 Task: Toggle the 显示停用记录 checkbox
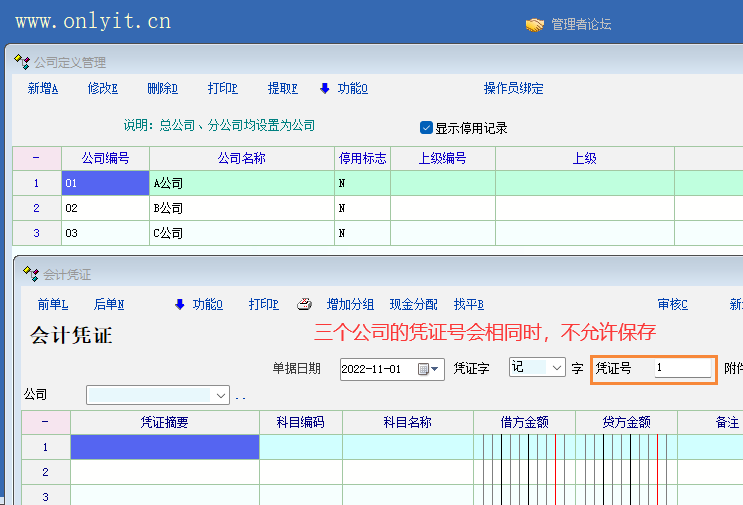[426, 128]
